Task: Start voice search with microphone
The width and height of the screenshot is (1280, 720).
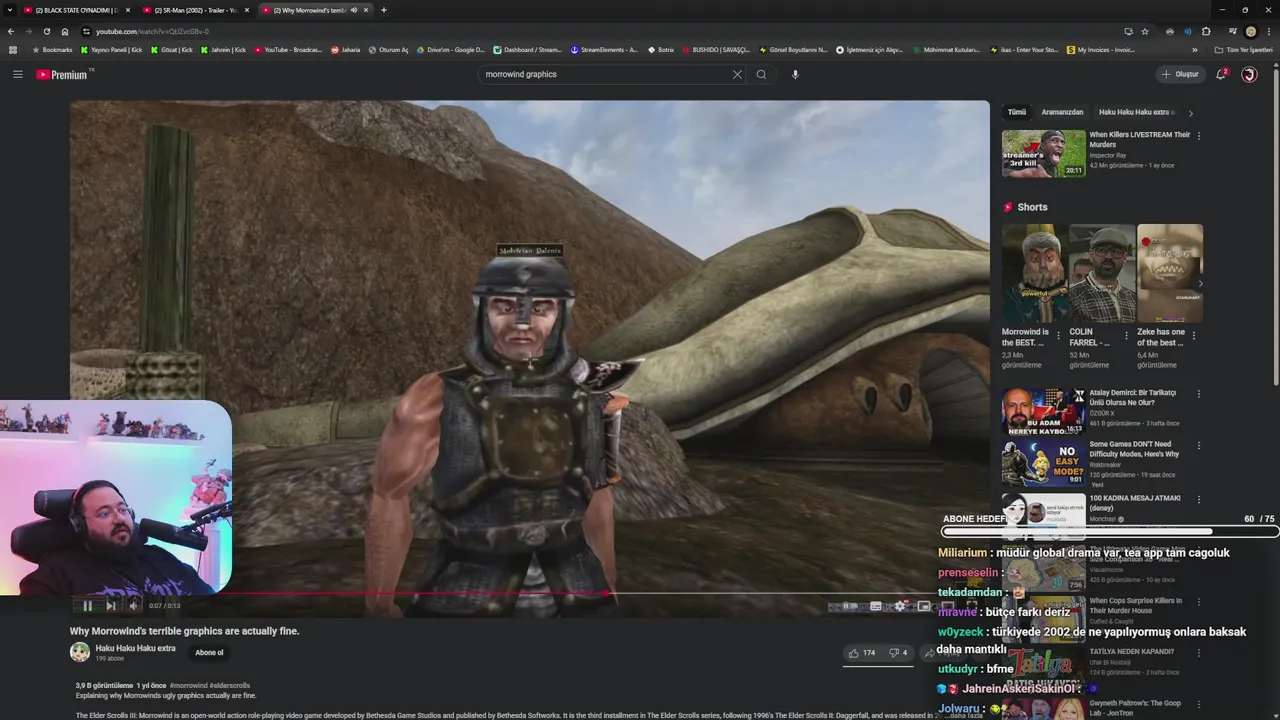Action: coord(795,74)
